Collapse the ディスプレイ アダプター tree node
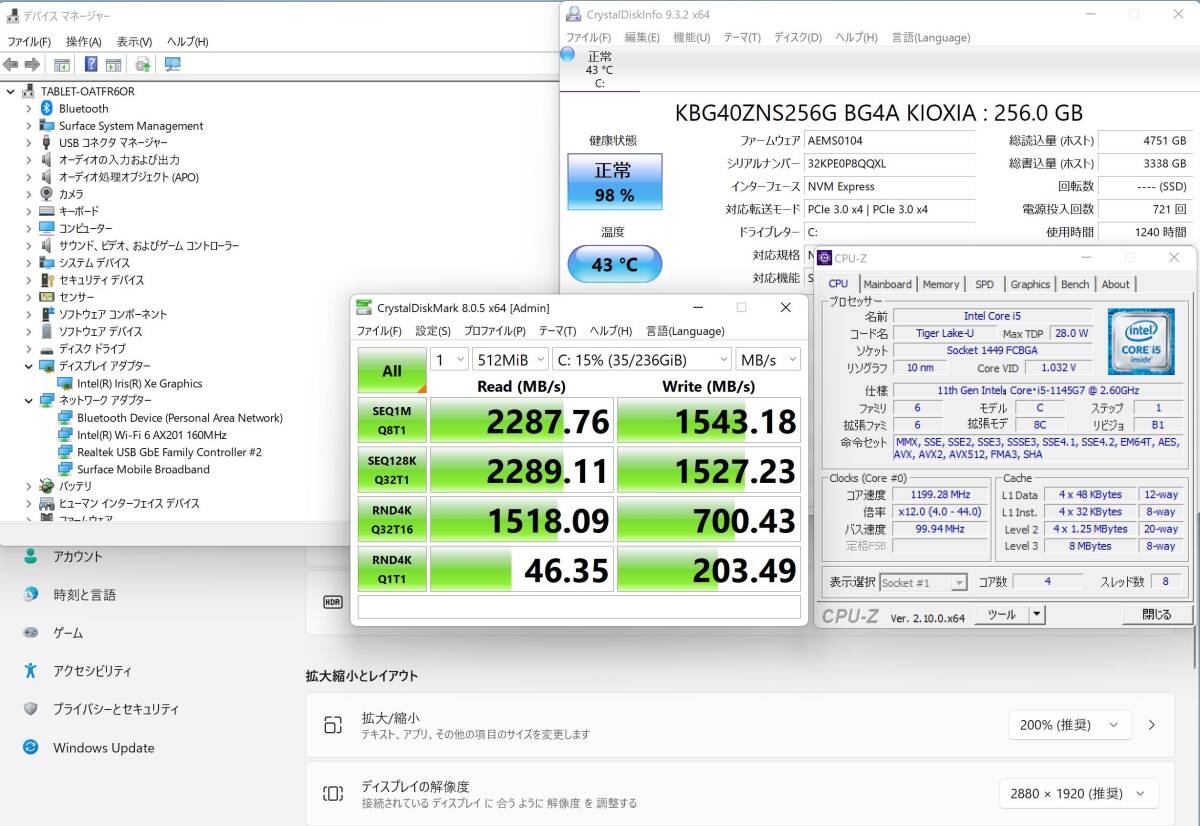This screenshot has height=826, width=1200. click(29, 366)
